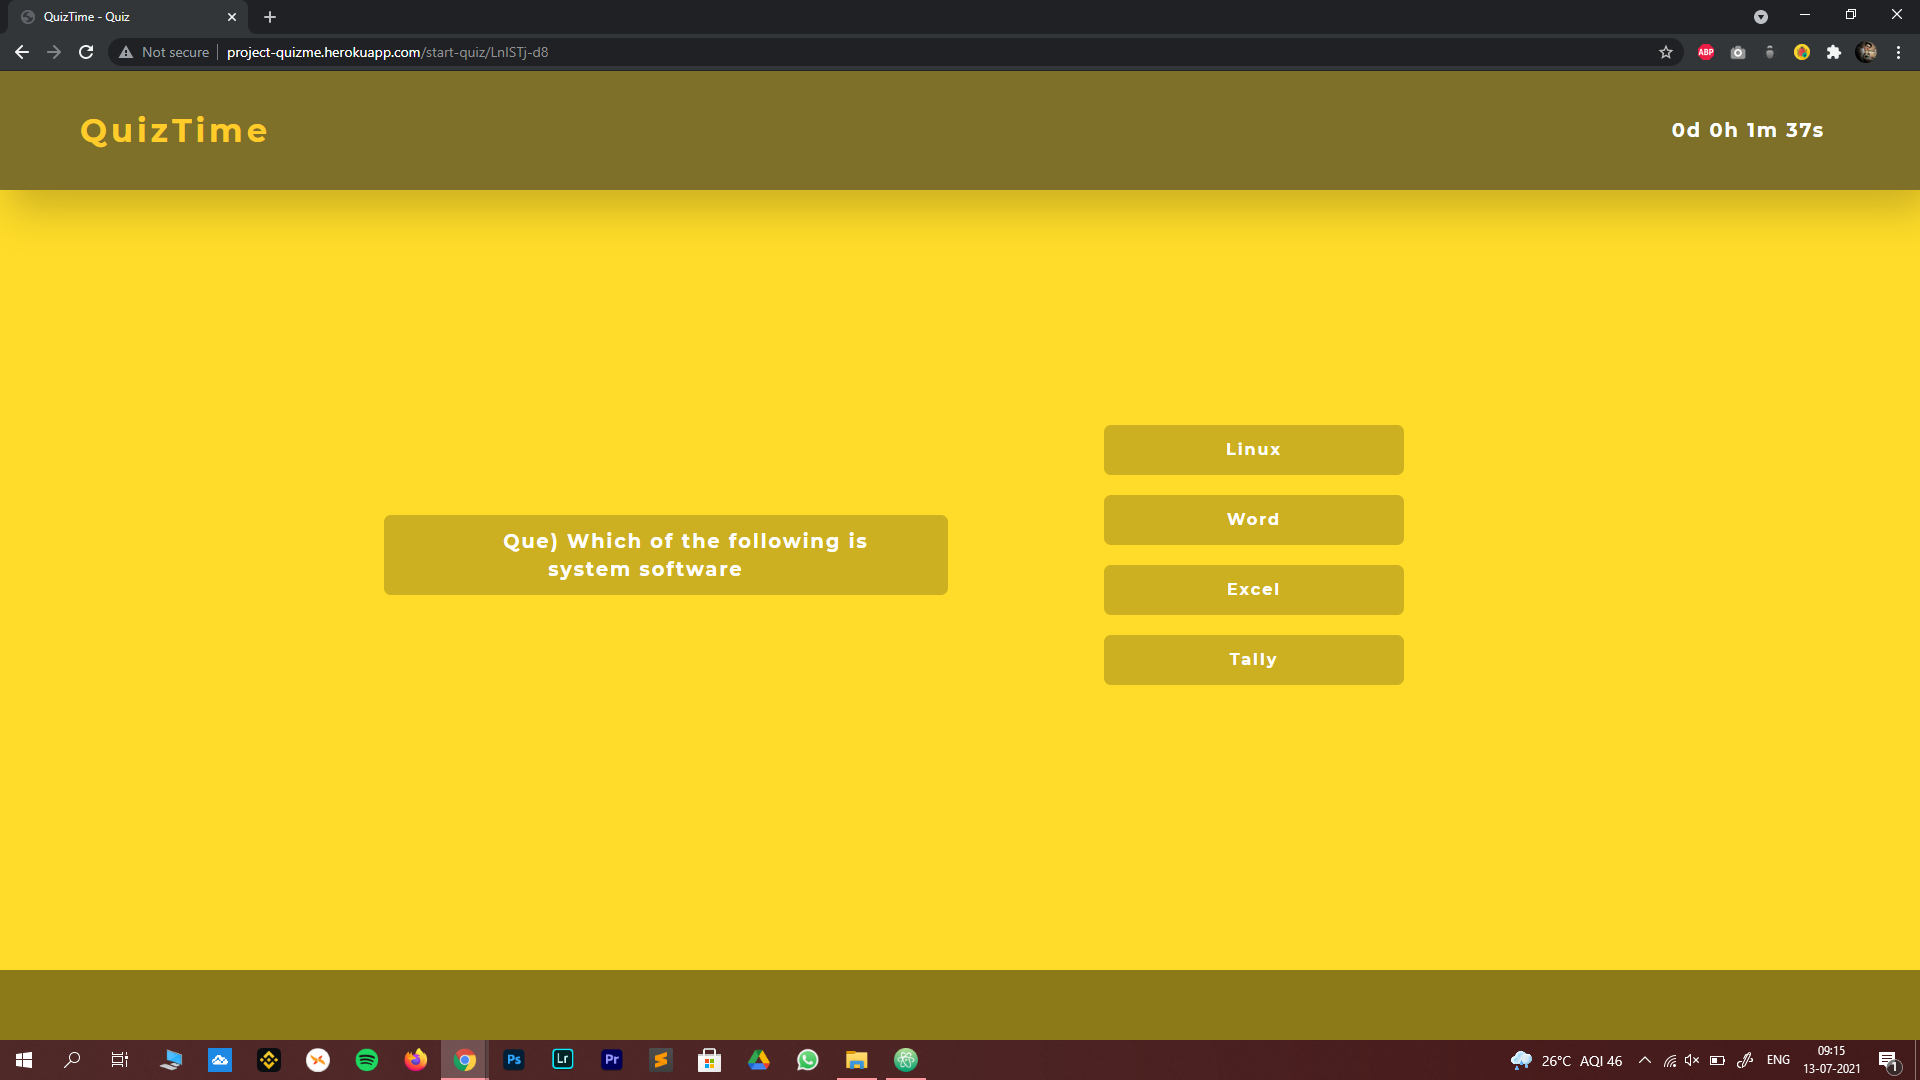Image resolution: width=1920 pixels, height=1080 pixels.
Task: Open the Adblock Plus extension
Action: pos(1706,52)
